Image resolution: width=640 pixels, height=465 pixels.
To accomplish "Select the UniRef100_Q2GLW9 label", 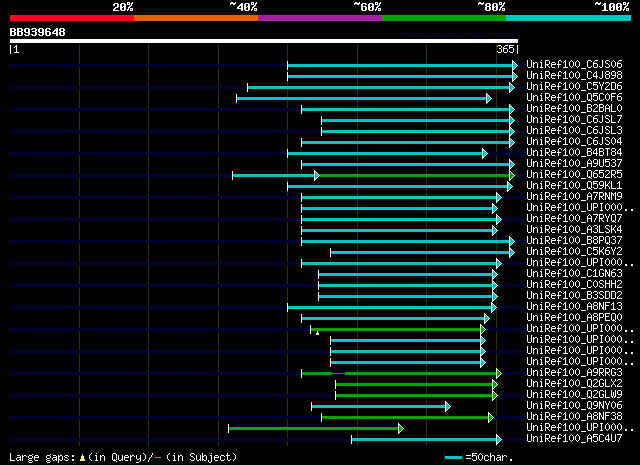I will [x=574, y=395].
